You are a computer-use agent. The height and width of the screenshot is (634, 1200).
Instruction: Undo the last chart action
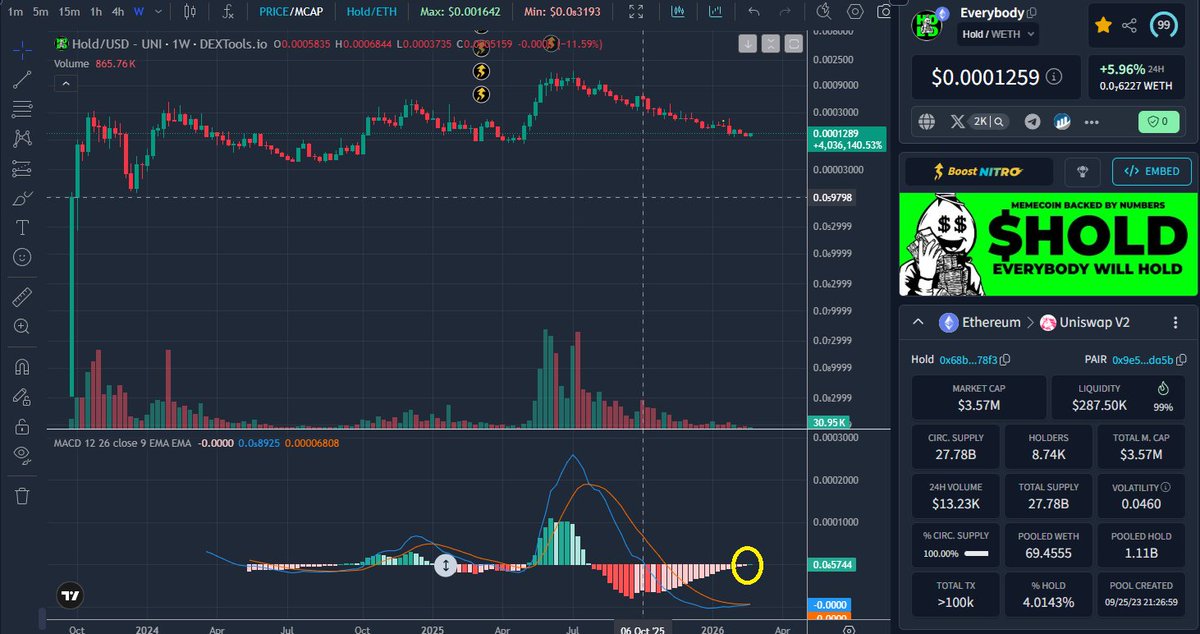753,12
